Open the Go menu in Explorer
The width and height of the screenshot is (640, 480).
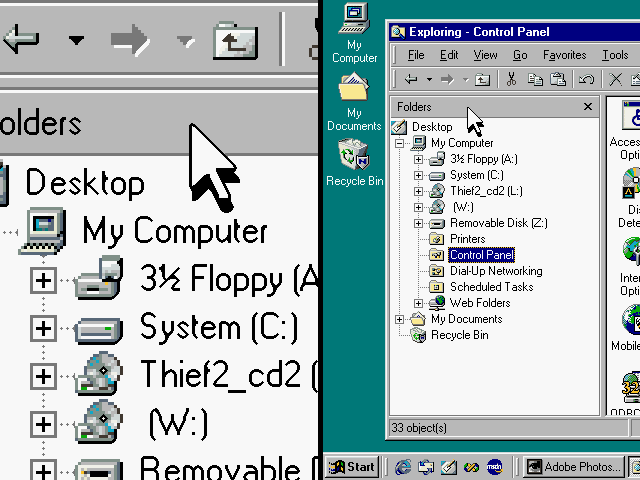520,55
